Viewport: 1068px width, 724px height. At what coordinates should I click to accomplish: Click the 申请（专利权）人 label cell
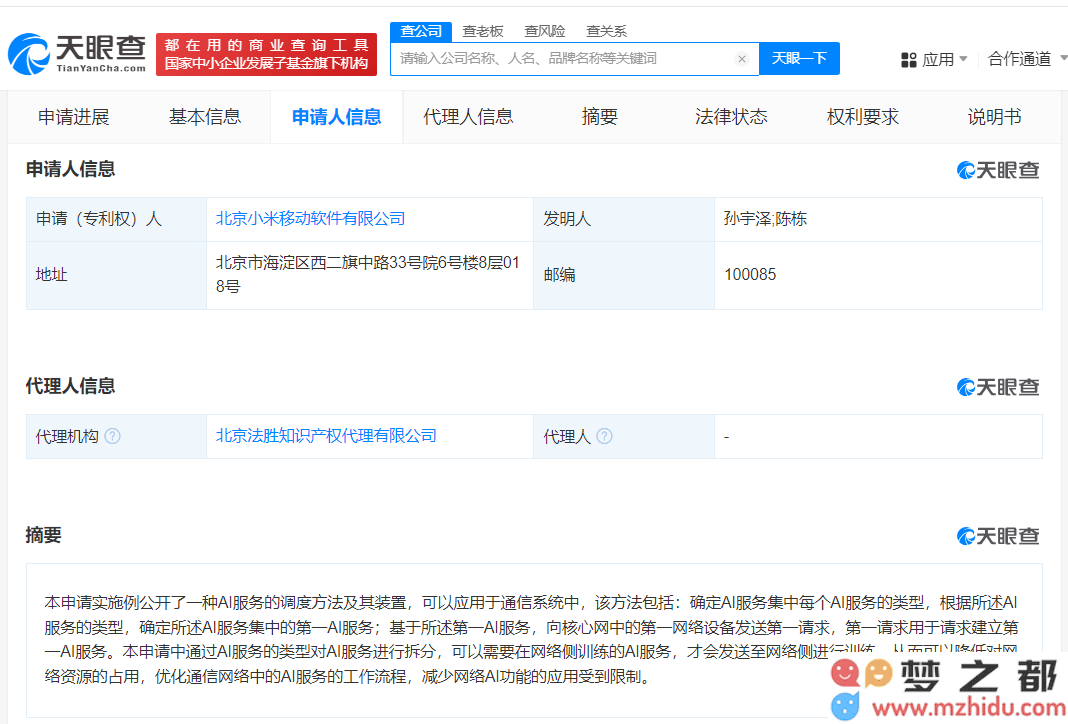[116, 219]
